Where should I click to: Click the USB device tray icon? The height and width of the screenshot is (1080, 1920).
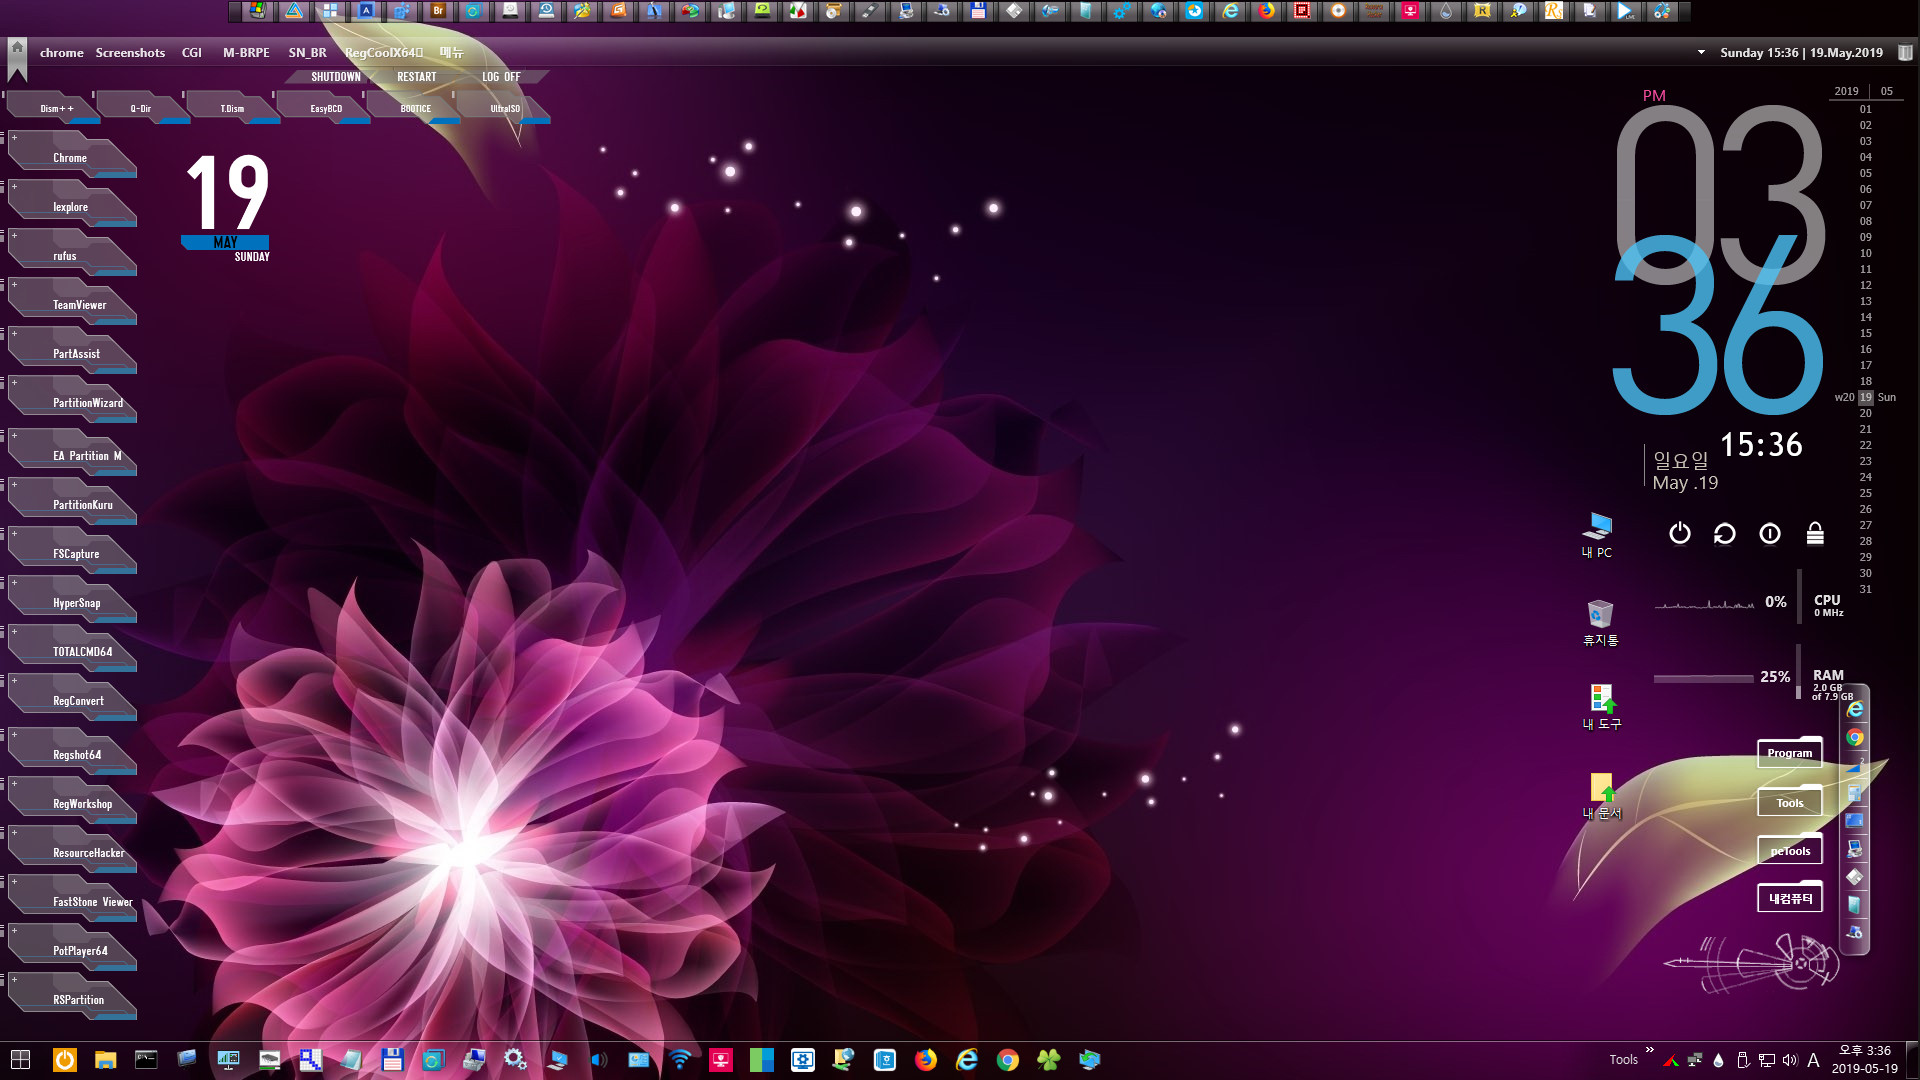coord(1743,1060)
